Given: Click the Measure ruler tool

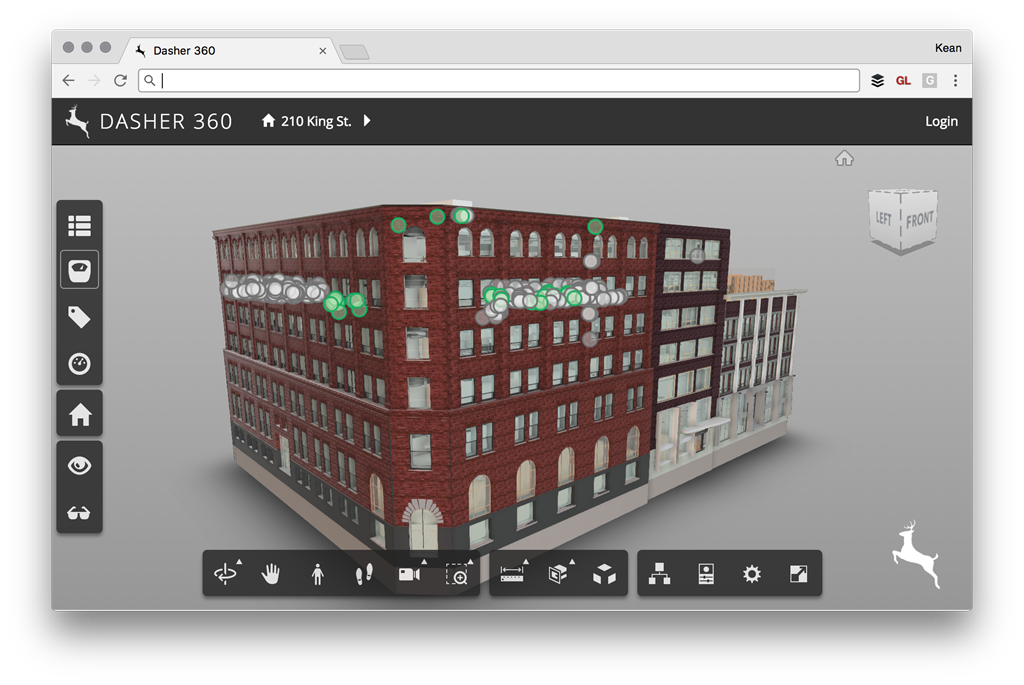Looking at the screenshot, I should click(512, 574).
